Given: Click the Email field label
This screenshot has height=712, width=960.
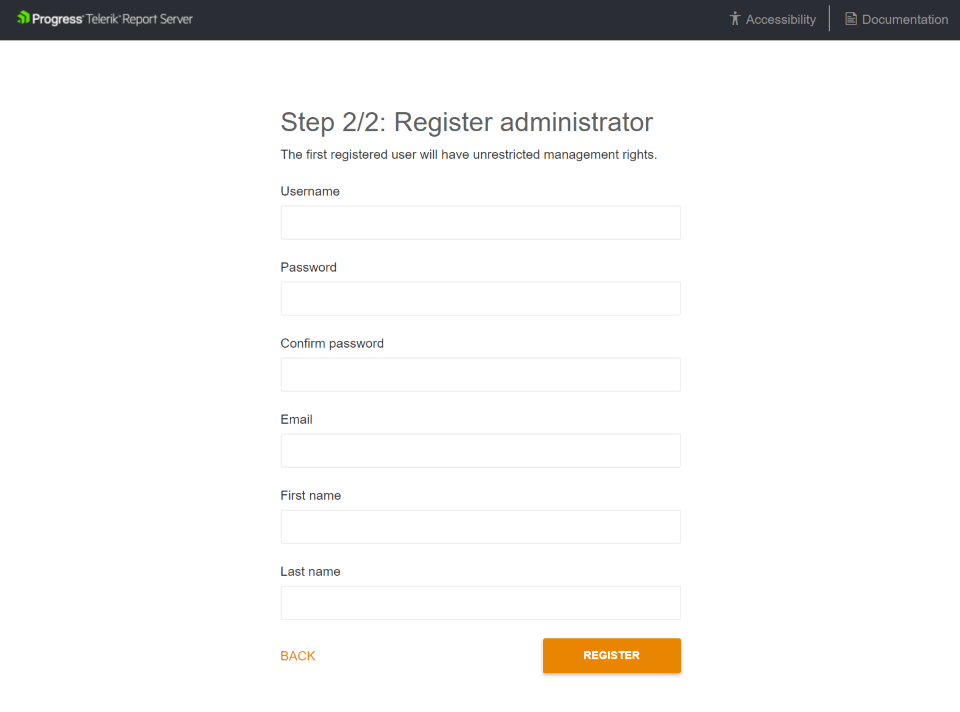Looking at the screenshot, I should coord(296,419).
